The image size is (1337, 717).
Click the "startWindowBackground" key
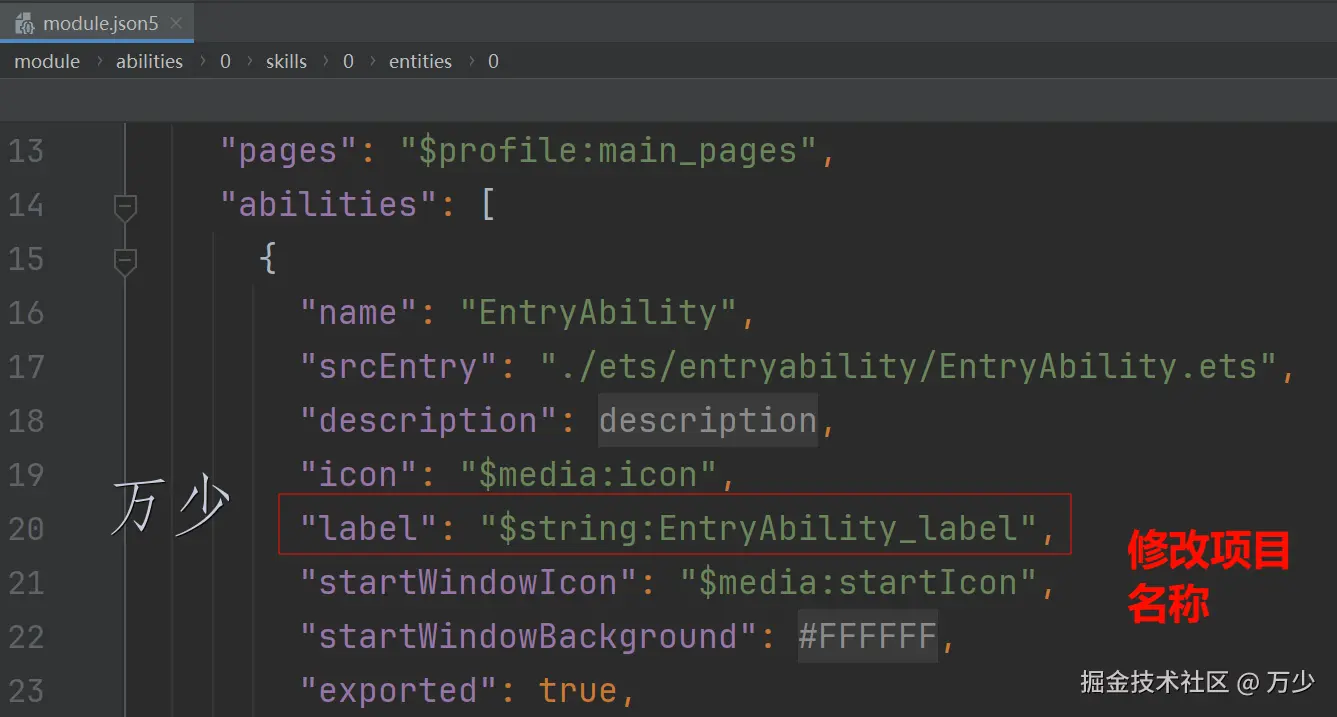(x=529, y=637)
